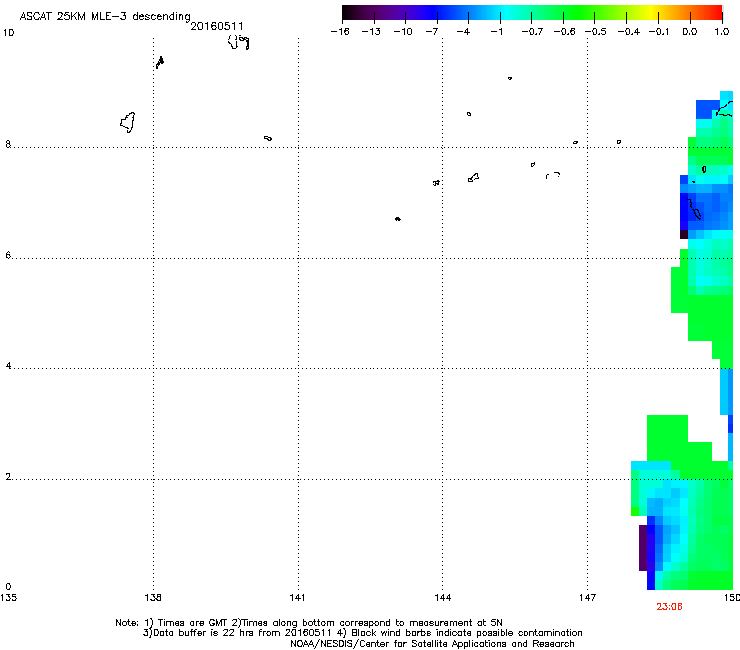
Task: Click the colorbar label 1.0
Action: coord(722,32)
